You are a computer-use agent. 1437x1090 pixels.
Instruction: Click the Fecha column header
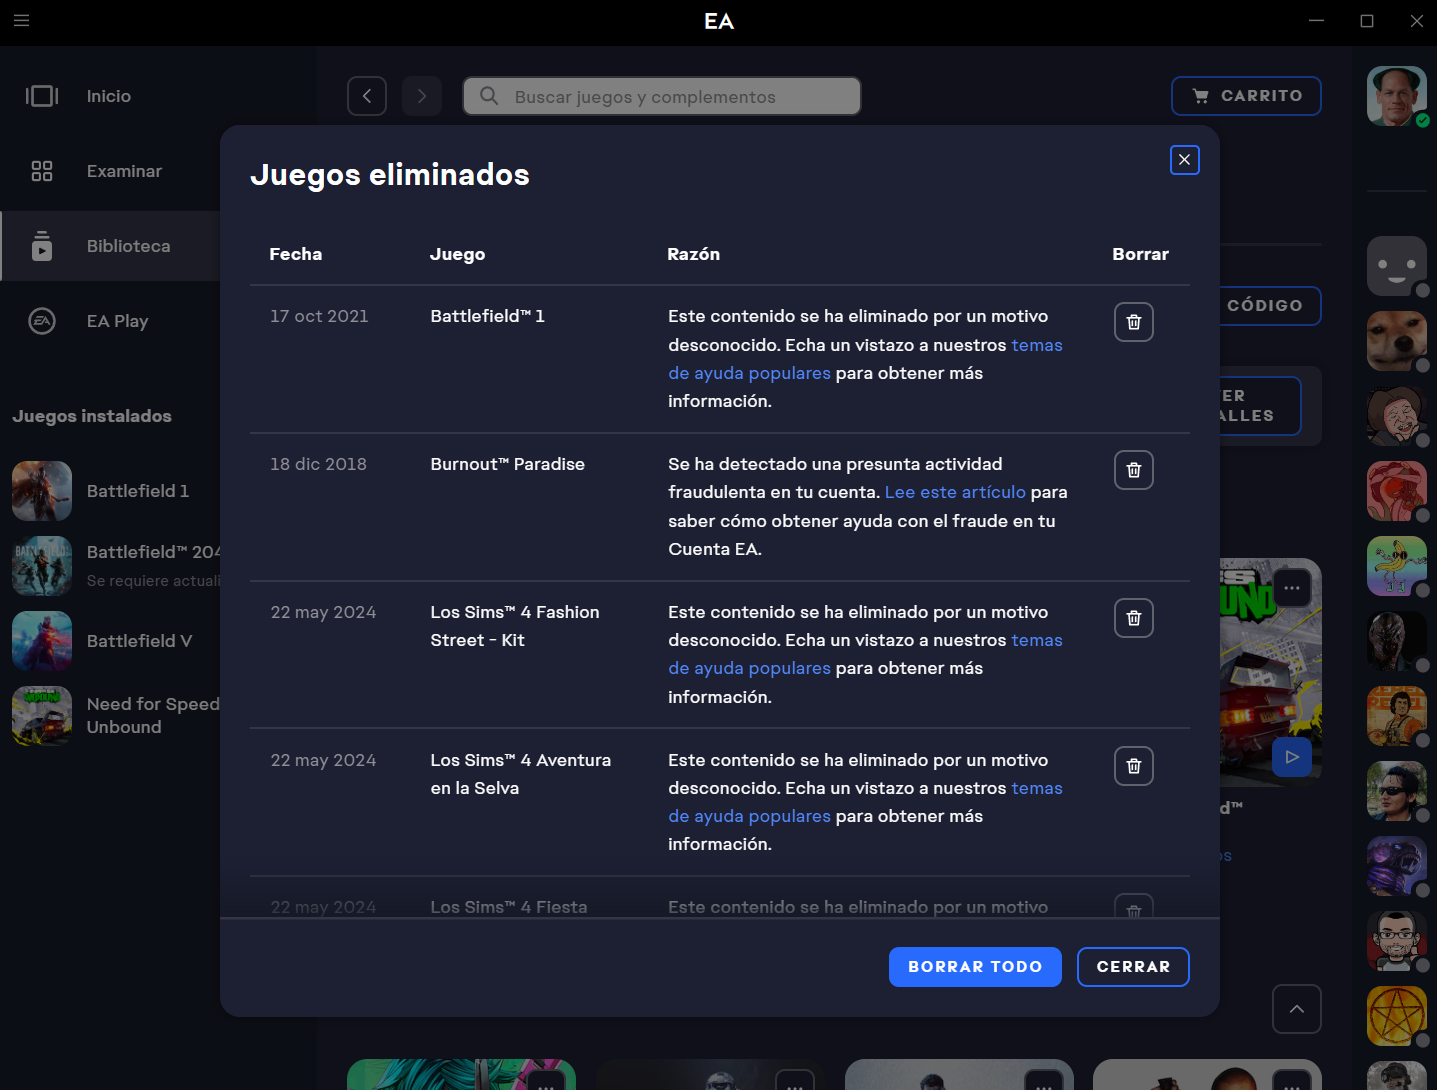296,254
